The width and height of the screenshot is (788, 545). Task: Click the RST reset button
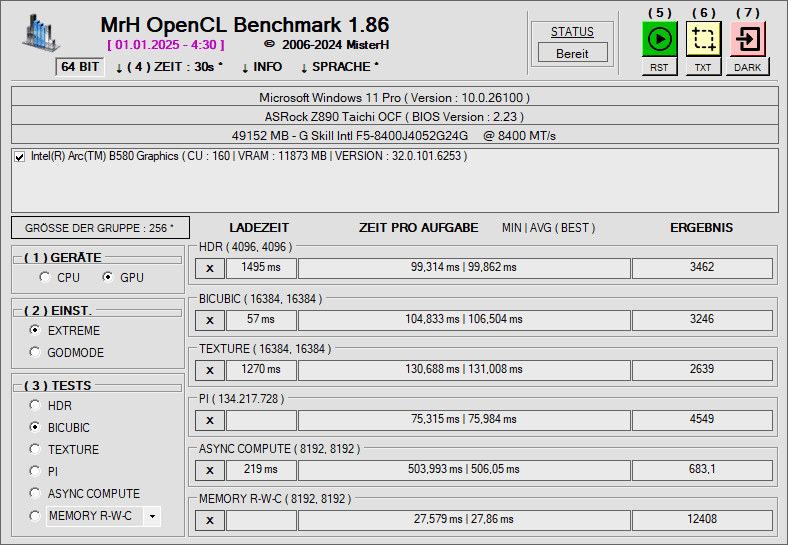[x=659, y=67]
